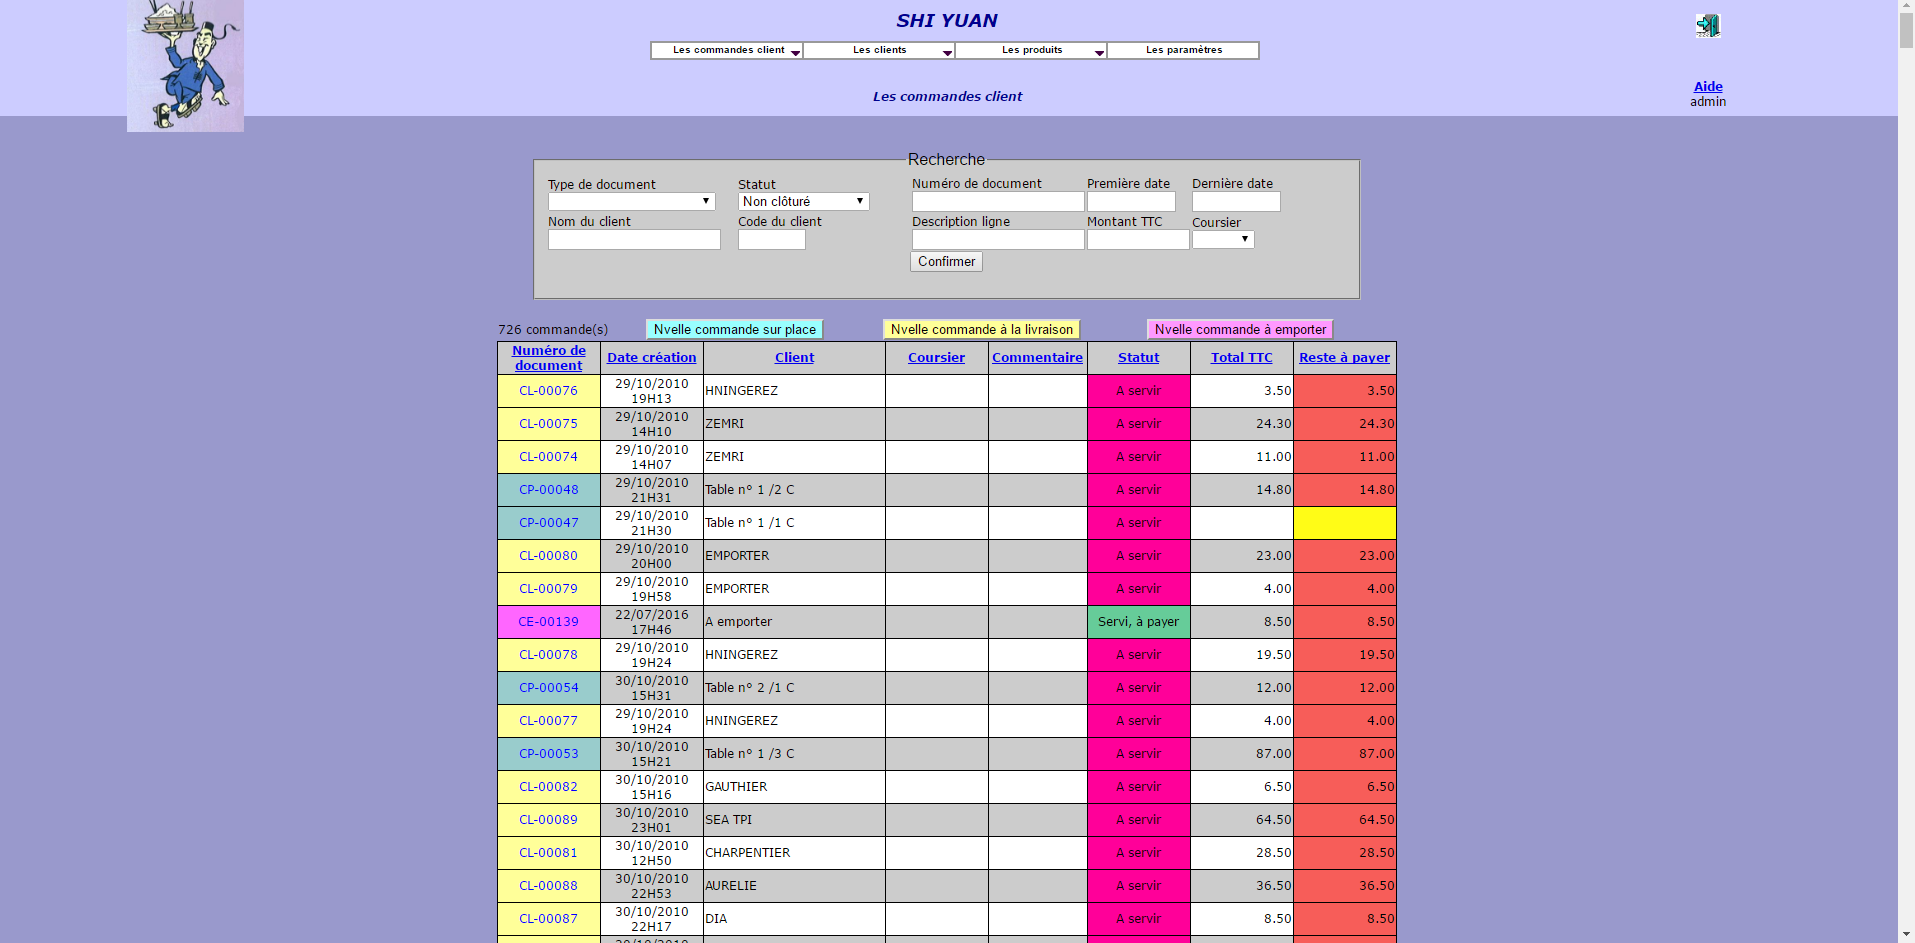Click the GAUTHIER client cell

[x=794, y=787]
